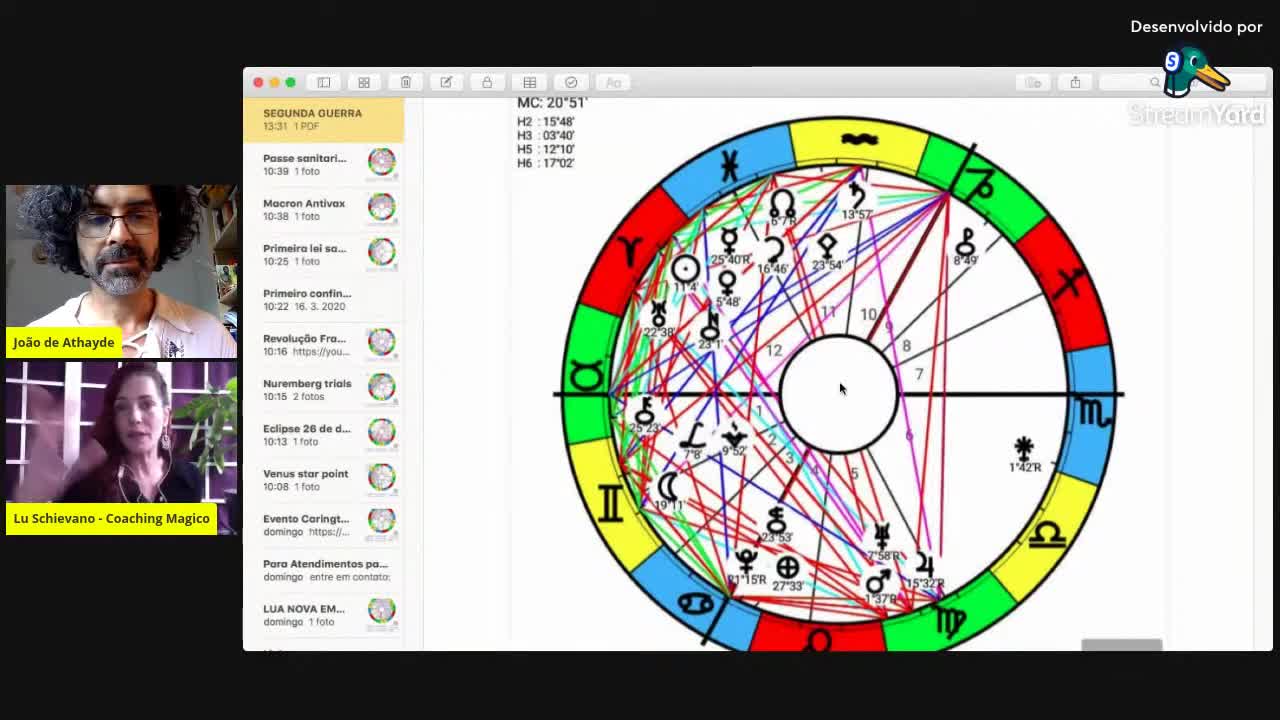Click Lu Schievano video tile
1280x720 pixels.
(x=121, y=448)
